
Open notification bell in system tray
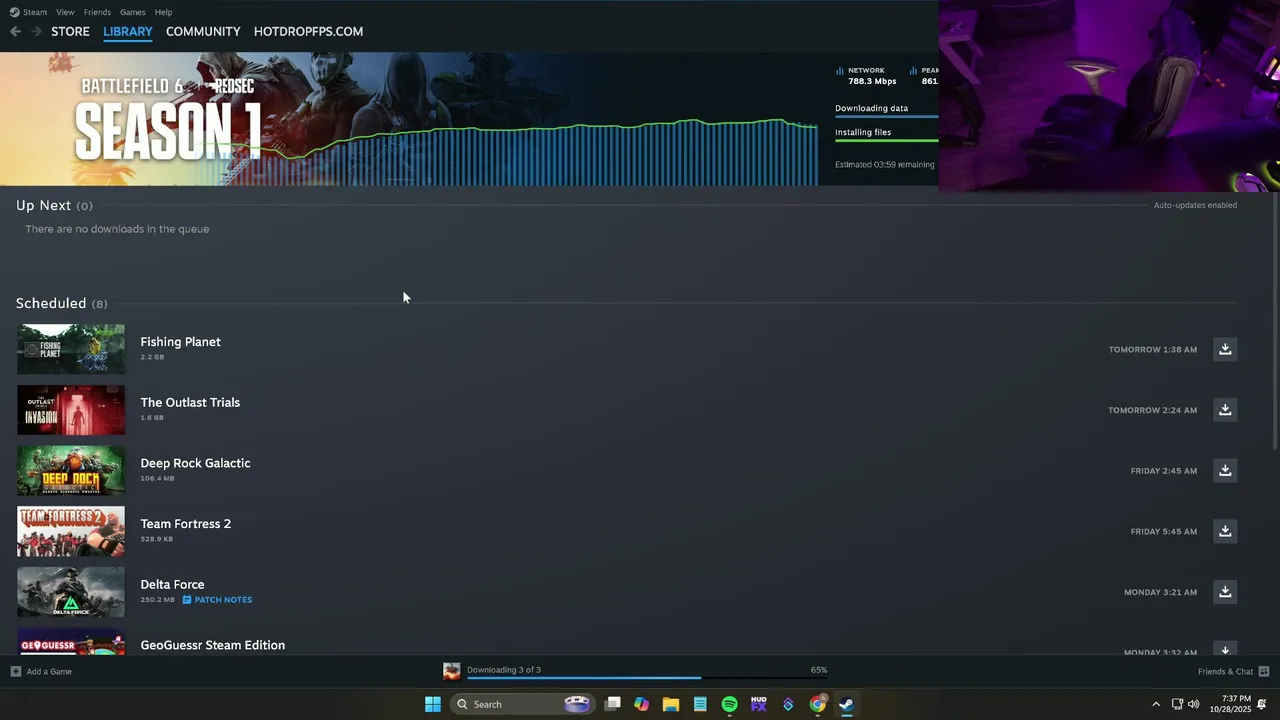[1262, 704]
